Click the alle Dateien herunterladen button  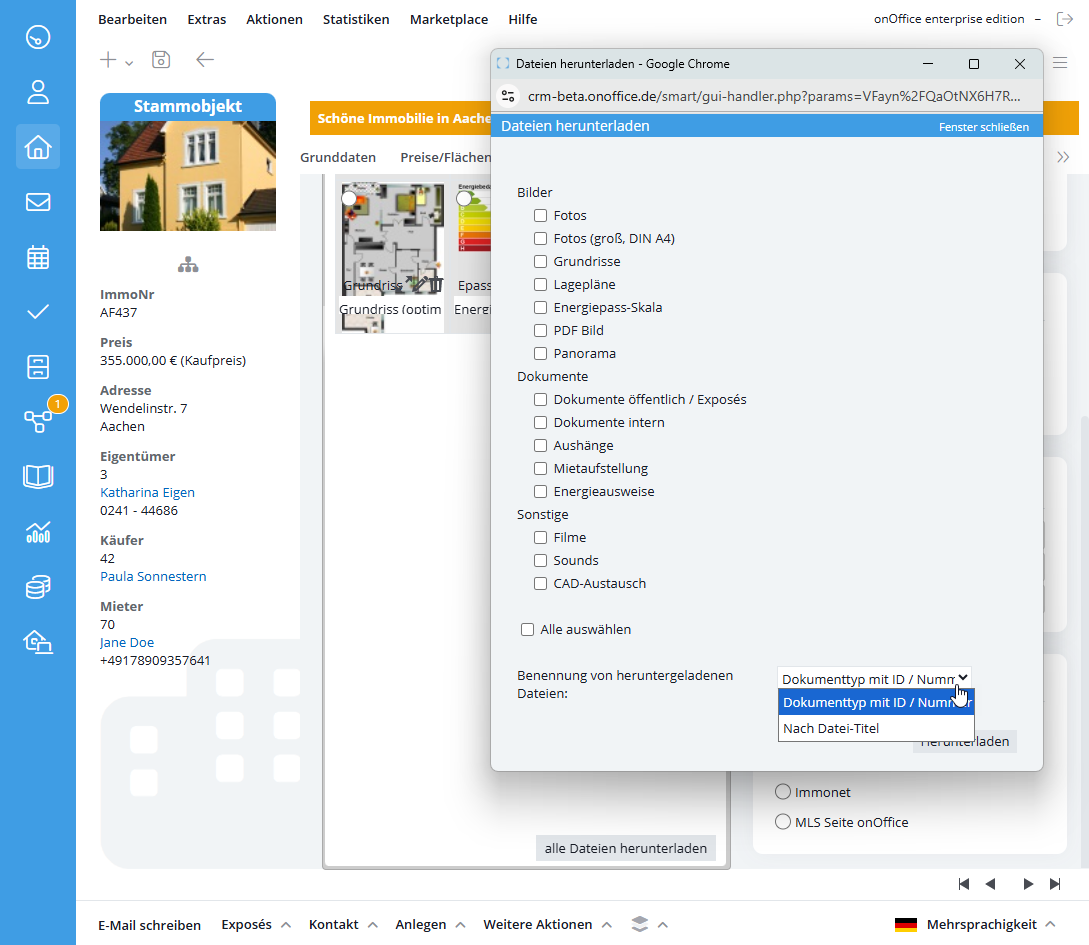click(625, 848)
